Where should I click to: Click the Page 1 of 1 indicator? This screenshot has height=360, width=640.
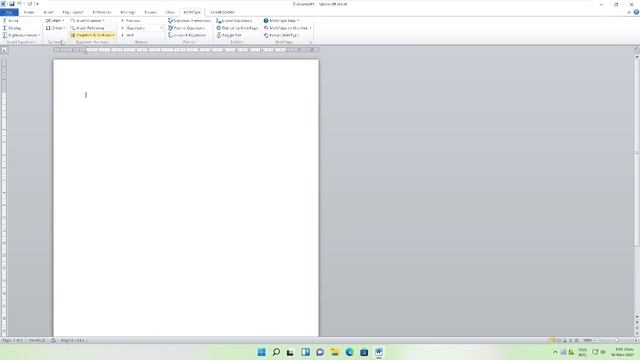coord(13,340)
